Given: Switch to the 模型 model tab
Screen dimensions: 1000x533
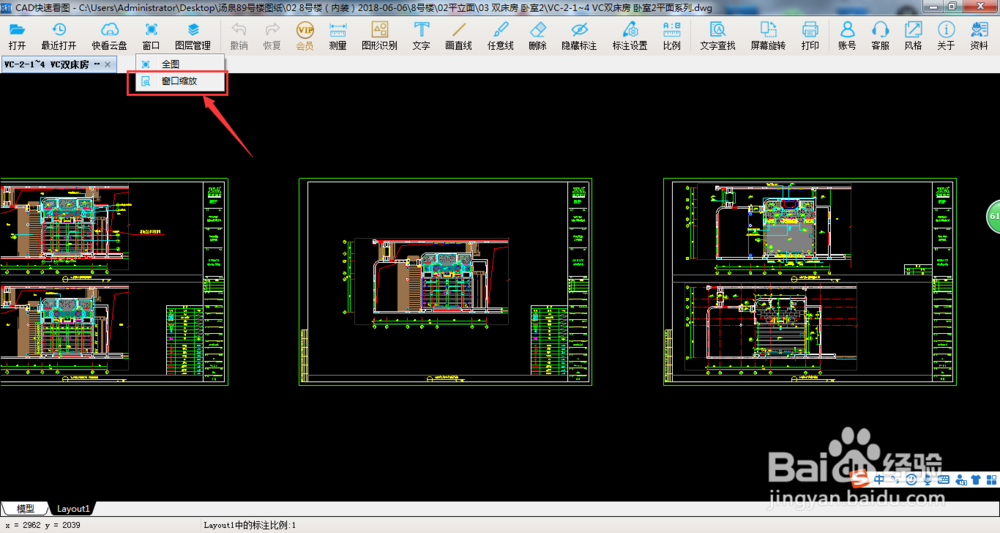Looking at the screenshot, I should click(25, 509).
